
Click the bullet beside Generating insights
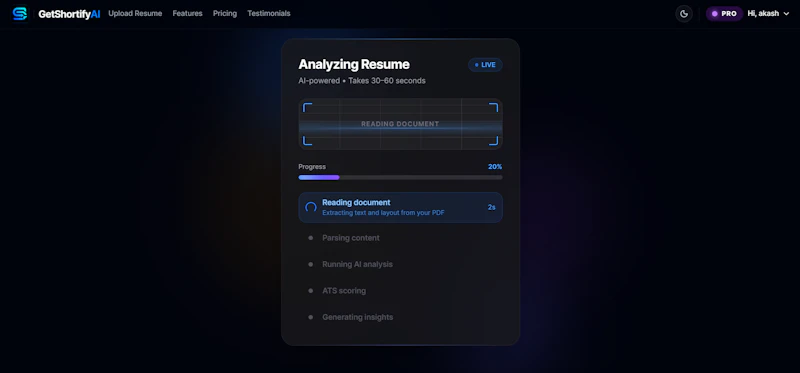pyautogui.click(x=310, y=317)
